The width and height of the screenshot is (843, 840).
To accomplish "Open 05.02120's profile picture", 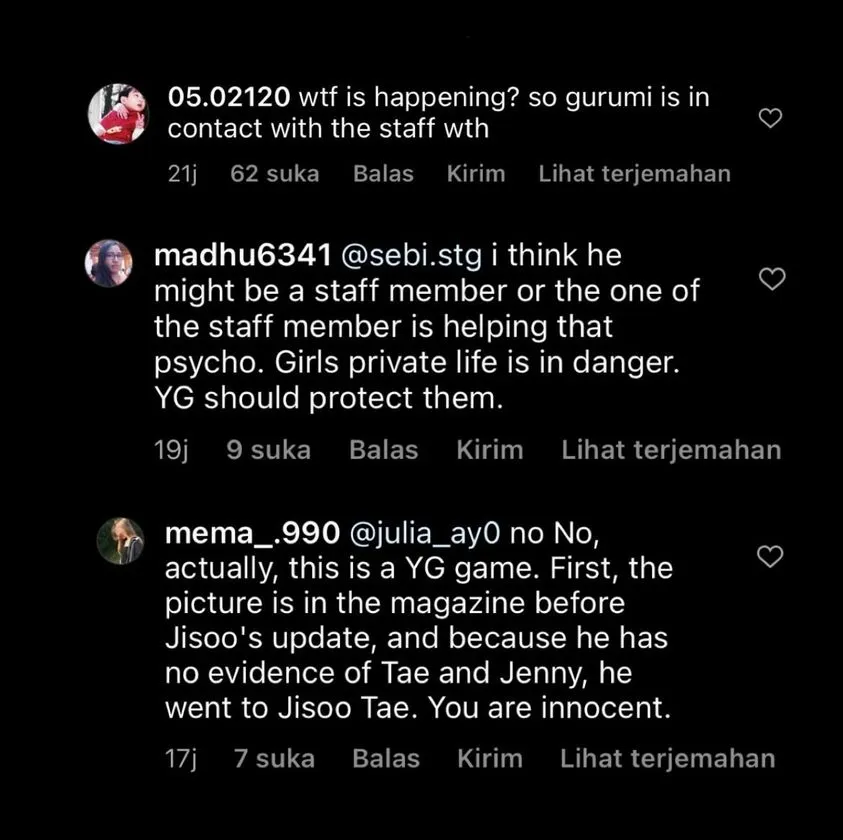I will [117, 113].
